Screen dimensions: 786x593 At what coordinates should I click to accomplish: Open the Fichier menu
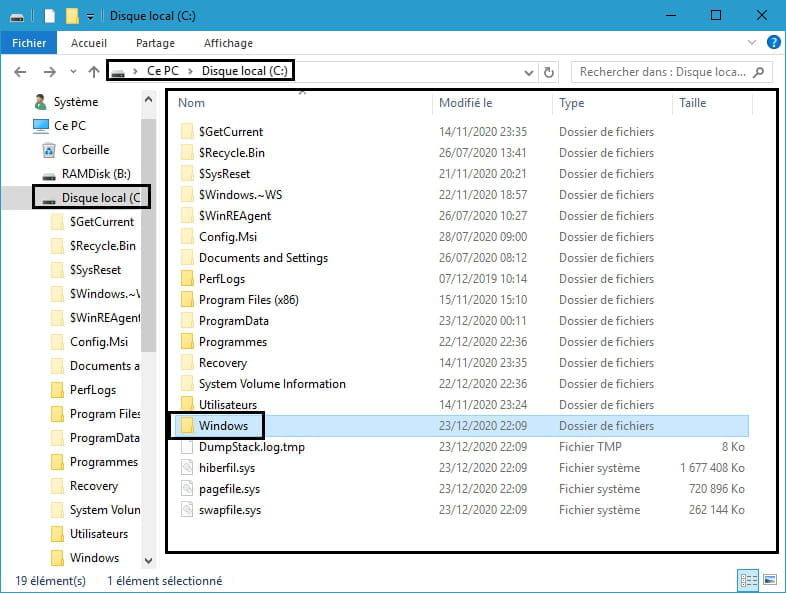coord(29,43)
